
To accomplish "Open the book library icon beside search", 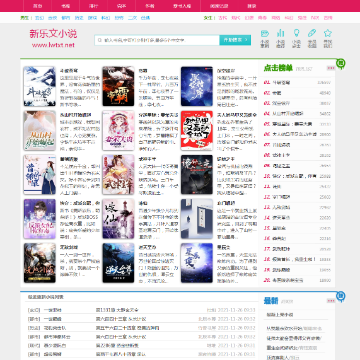I will coord(265,33).
